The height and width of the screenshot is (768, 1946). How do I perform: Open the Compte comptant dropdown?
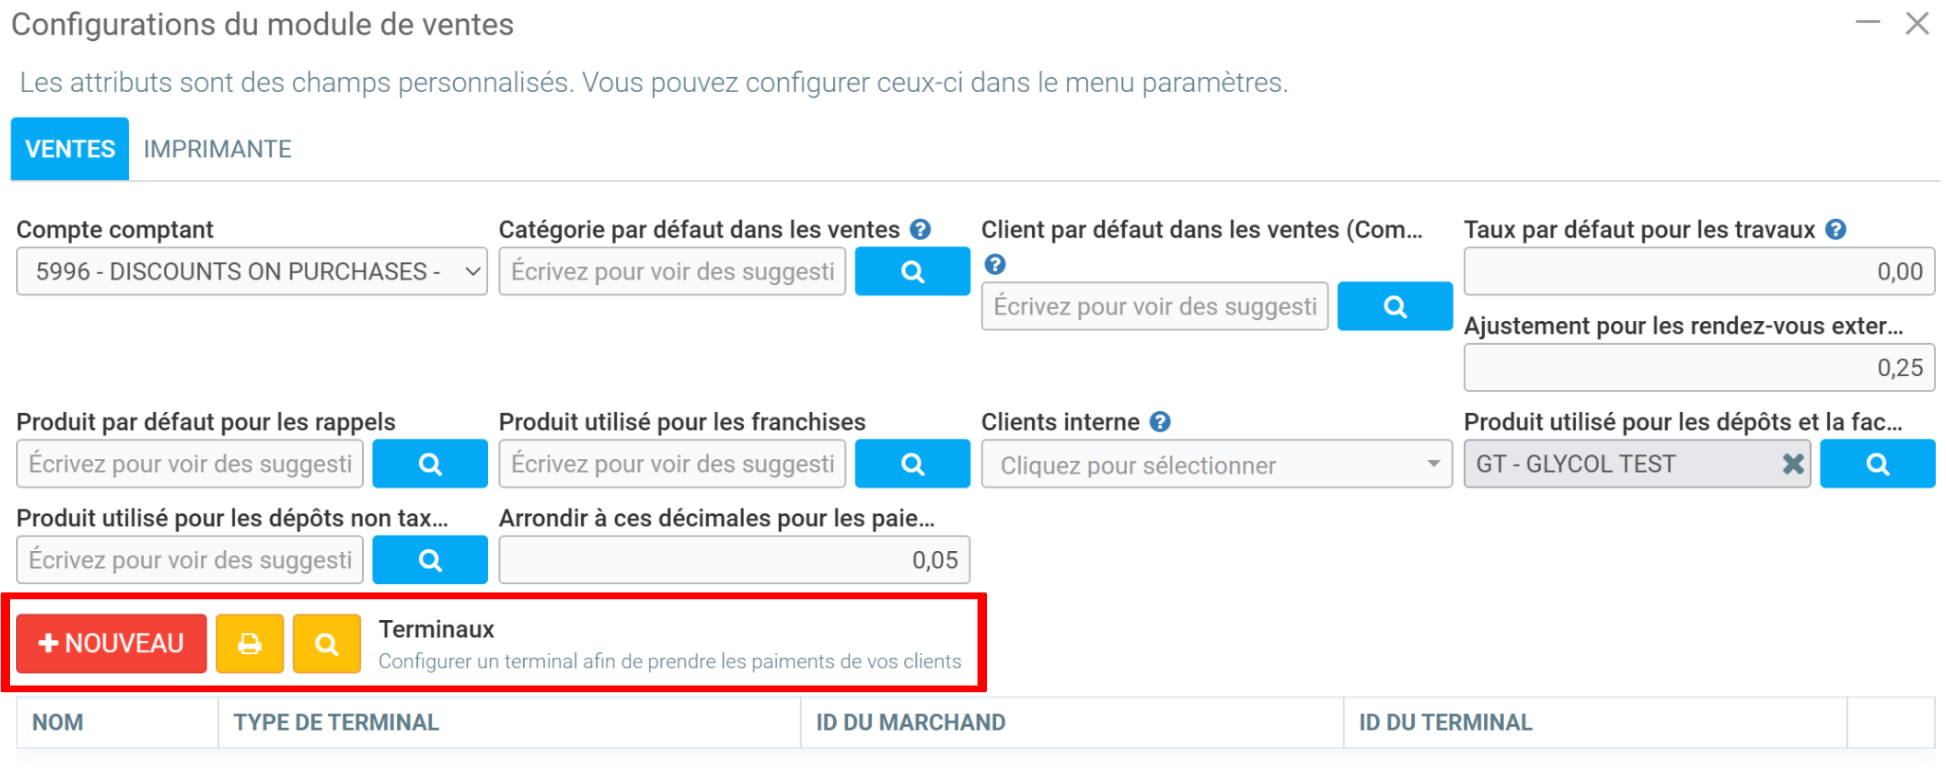tap(251, 272)
